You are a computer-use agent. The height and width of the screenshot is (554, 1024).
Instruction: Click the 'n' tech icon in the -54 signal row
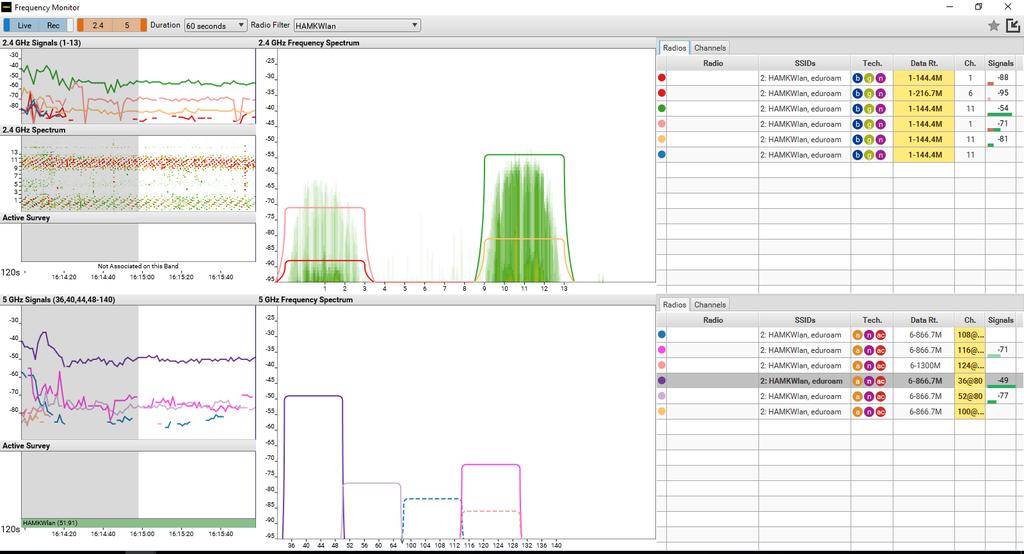pos(880,108)
